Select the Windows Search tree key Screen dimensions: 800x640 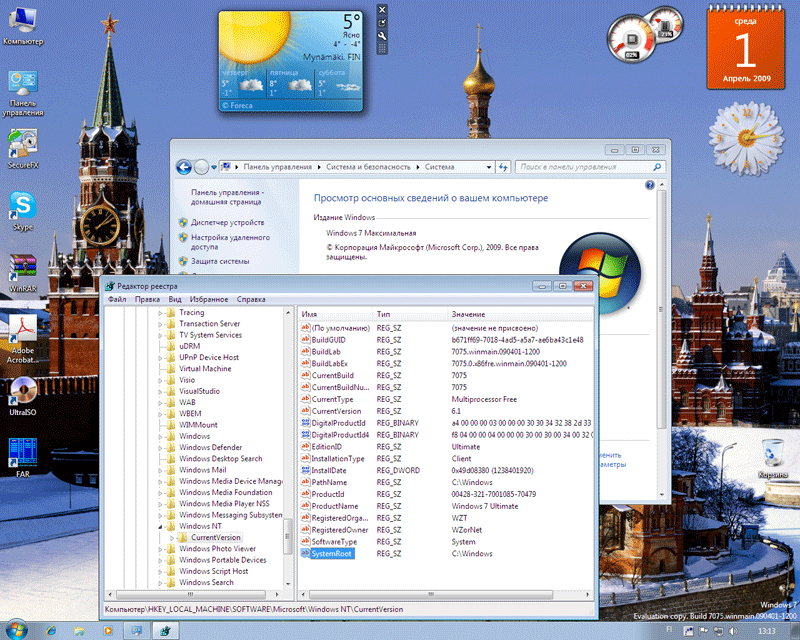tap(206, 582)
